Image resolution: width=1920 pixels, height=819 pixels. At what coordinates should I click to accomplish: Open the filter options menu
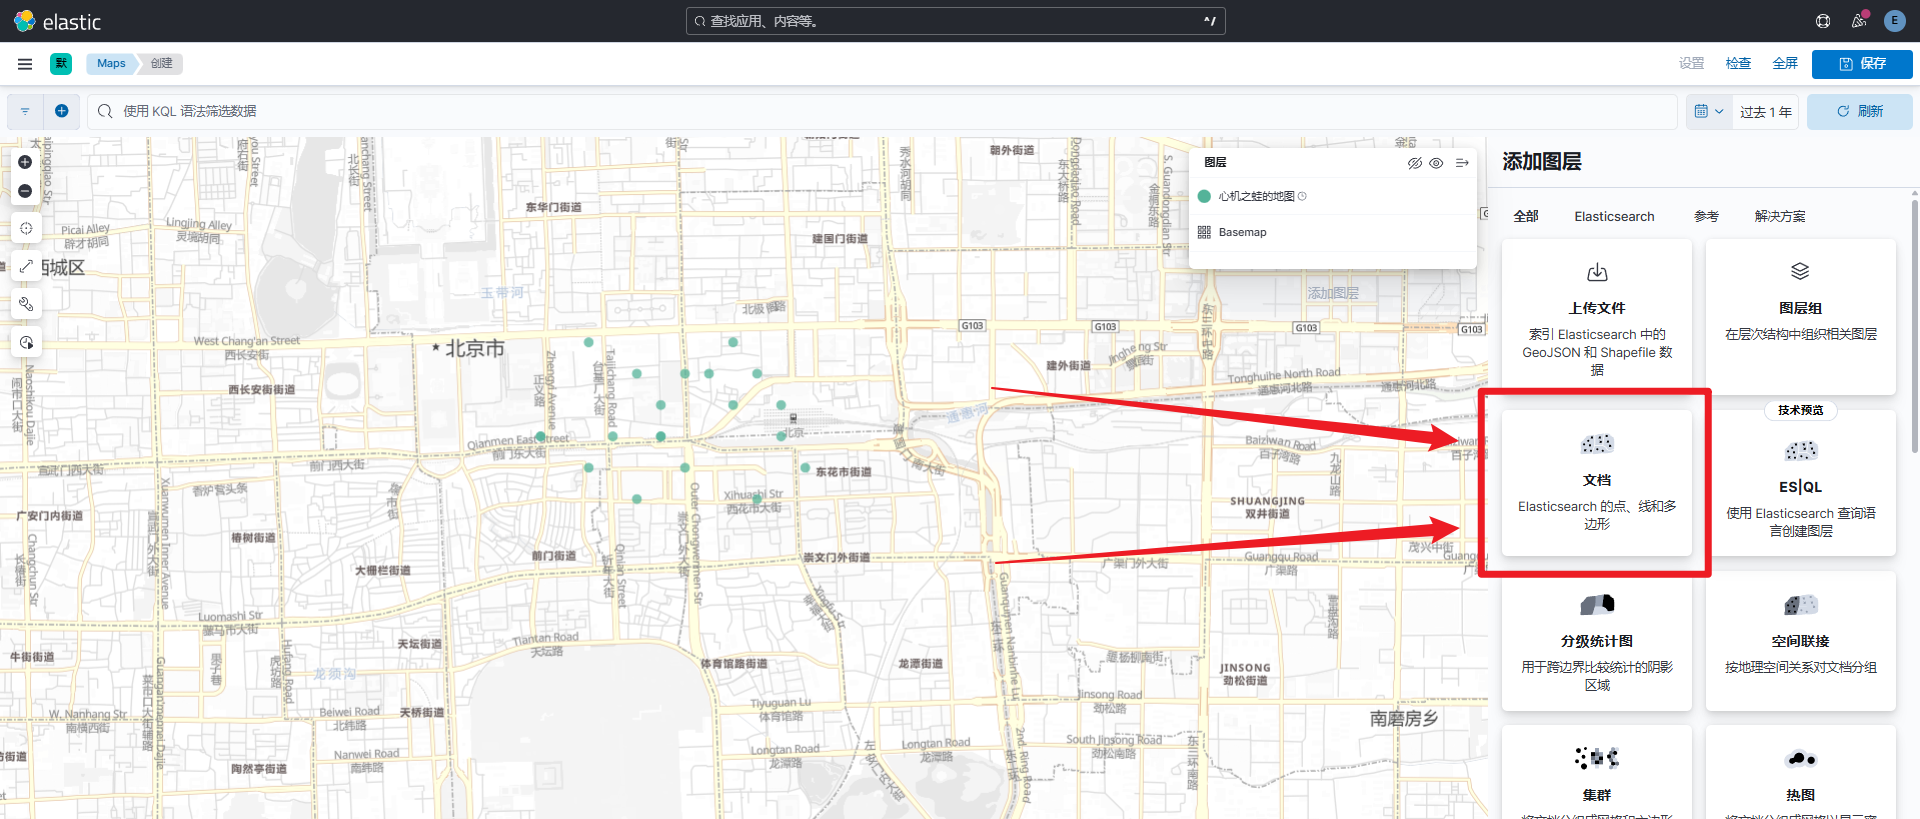25,111
